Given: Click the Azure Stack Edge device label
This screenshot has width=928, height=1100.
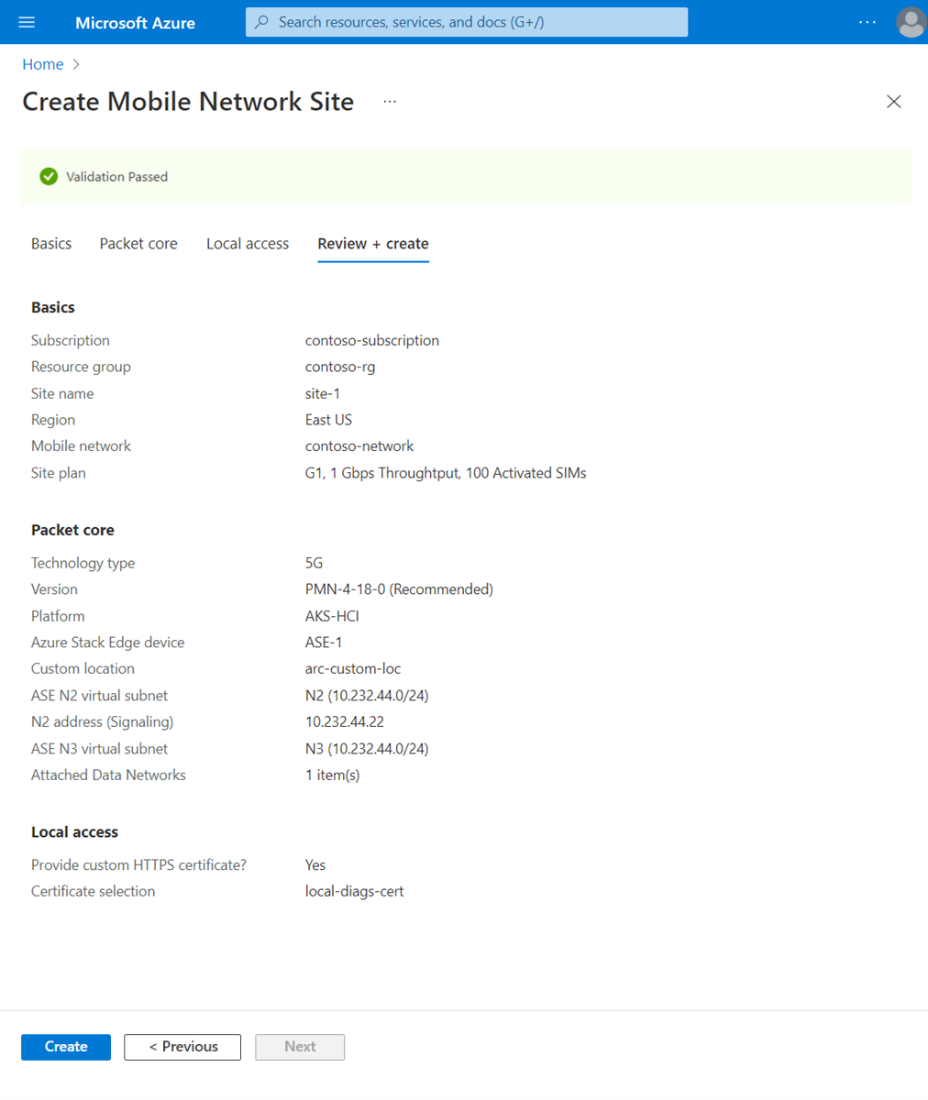Looking at the screenshot, I should pos(107,643).
